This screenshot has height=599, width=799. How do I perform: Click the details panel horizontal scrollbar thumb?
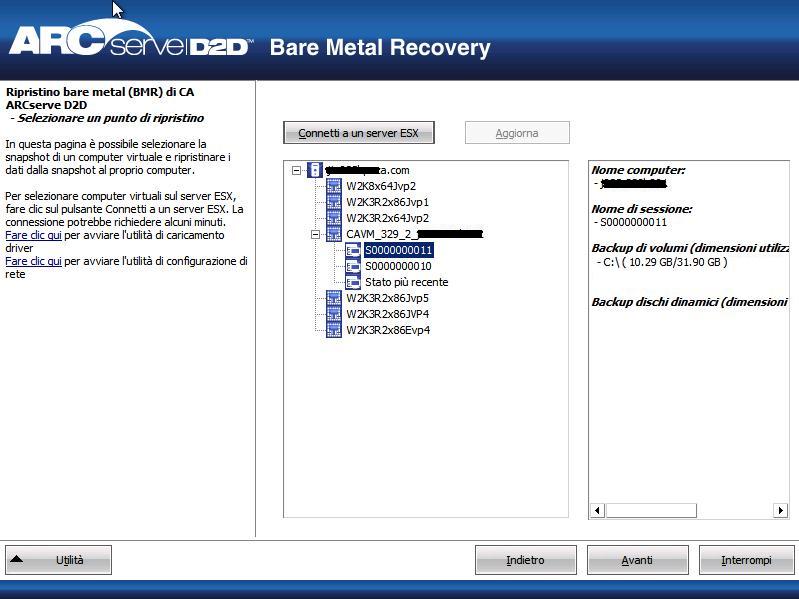pyautogui.click(x=651, y=510)
